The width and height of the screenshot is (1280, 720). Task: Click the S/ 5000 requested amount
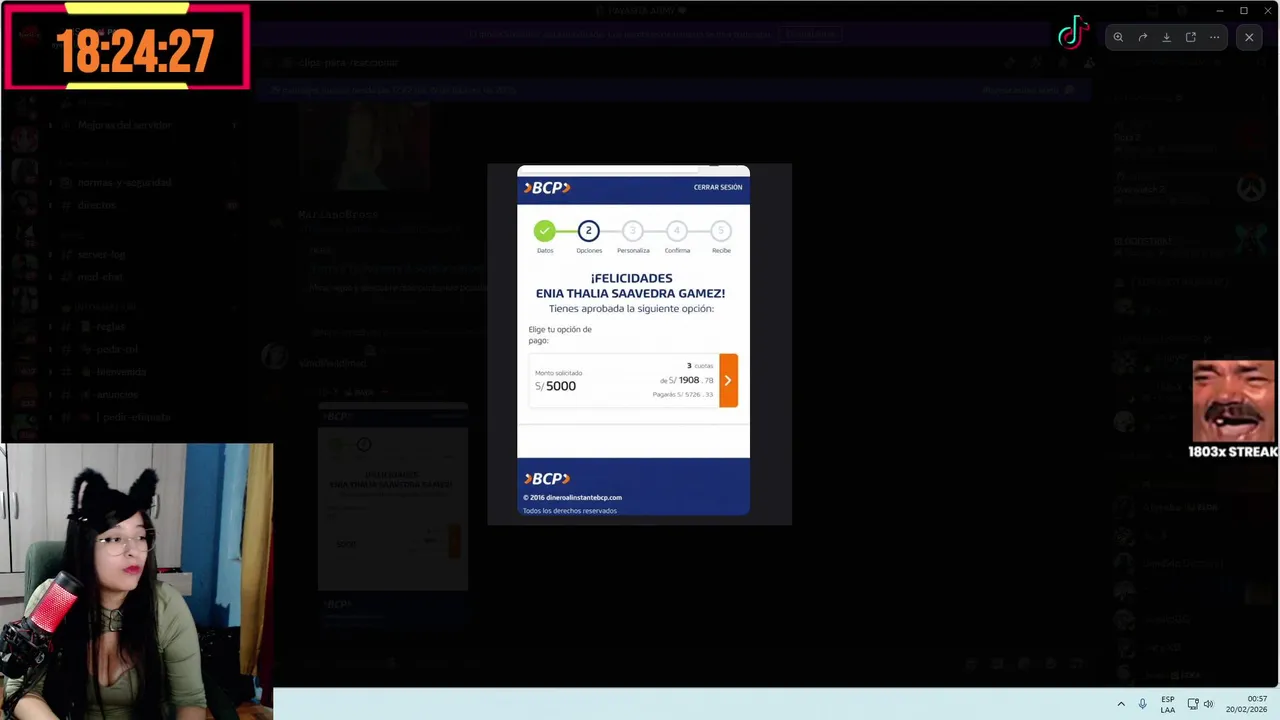tap(555, 386)
